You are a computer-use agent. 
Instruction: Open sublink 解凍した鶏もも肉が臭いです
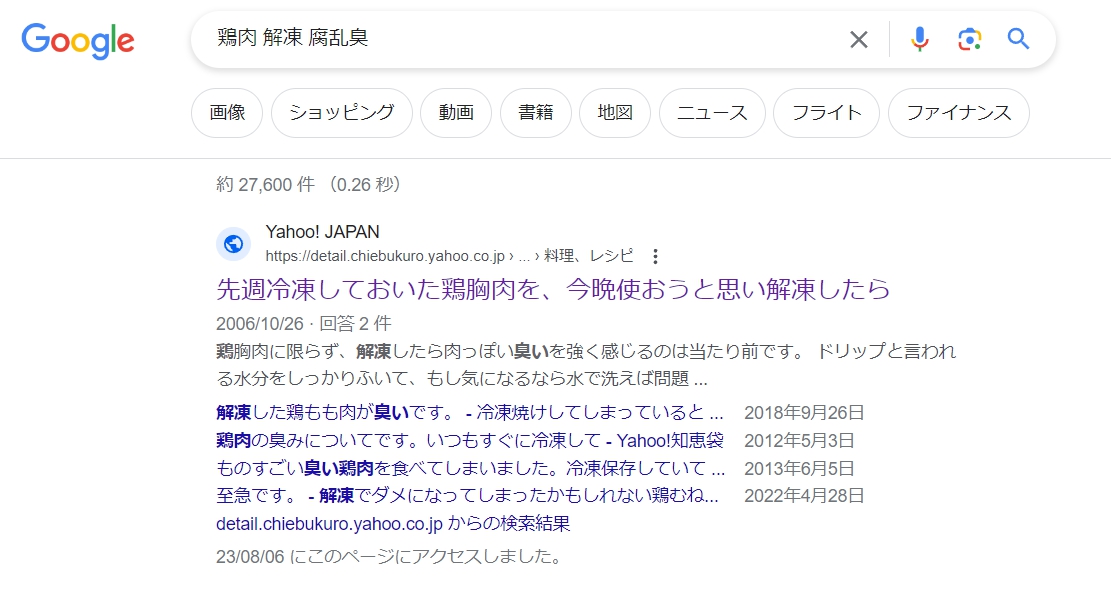click(470, 412)
